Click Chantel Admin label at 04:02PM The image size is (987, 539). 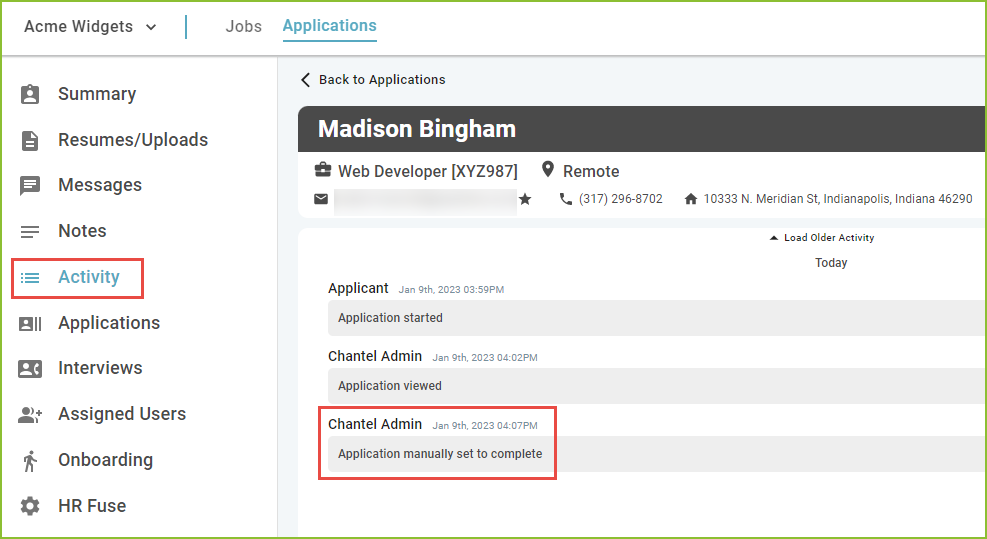[375, 356]
